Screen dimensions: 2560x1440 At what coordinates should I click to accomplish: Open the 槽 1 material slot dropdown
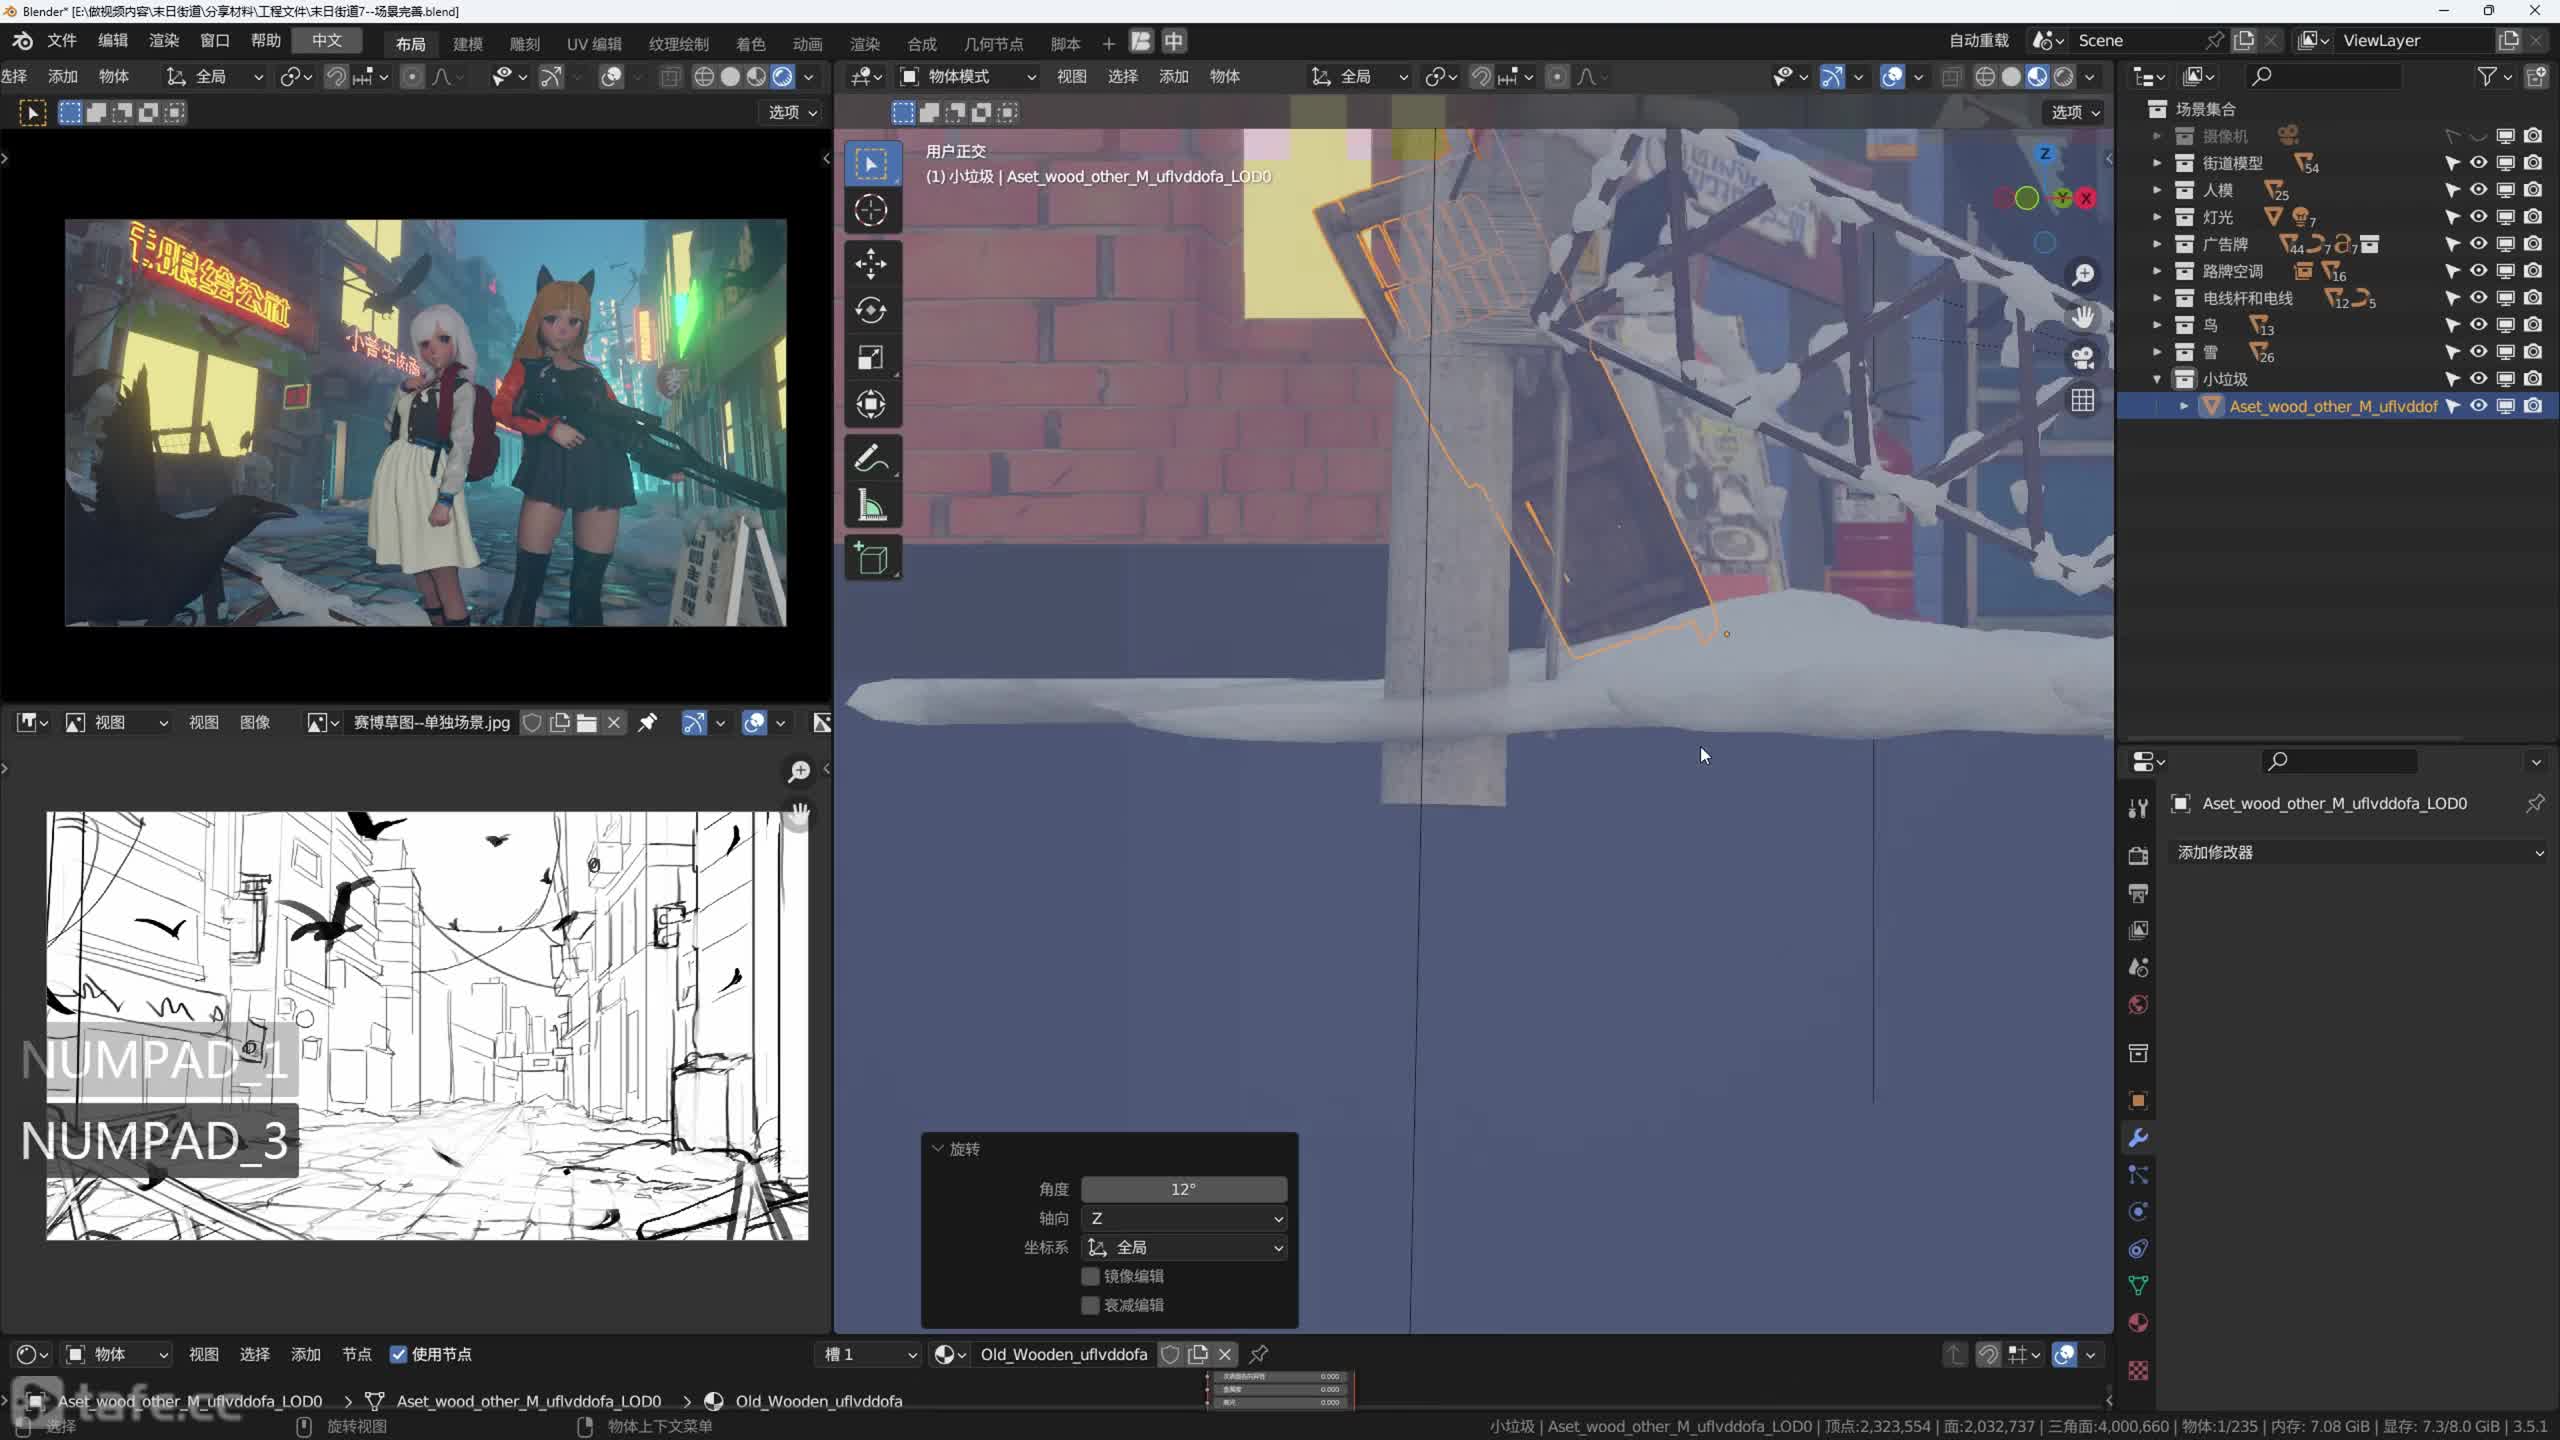(868, 1354)
